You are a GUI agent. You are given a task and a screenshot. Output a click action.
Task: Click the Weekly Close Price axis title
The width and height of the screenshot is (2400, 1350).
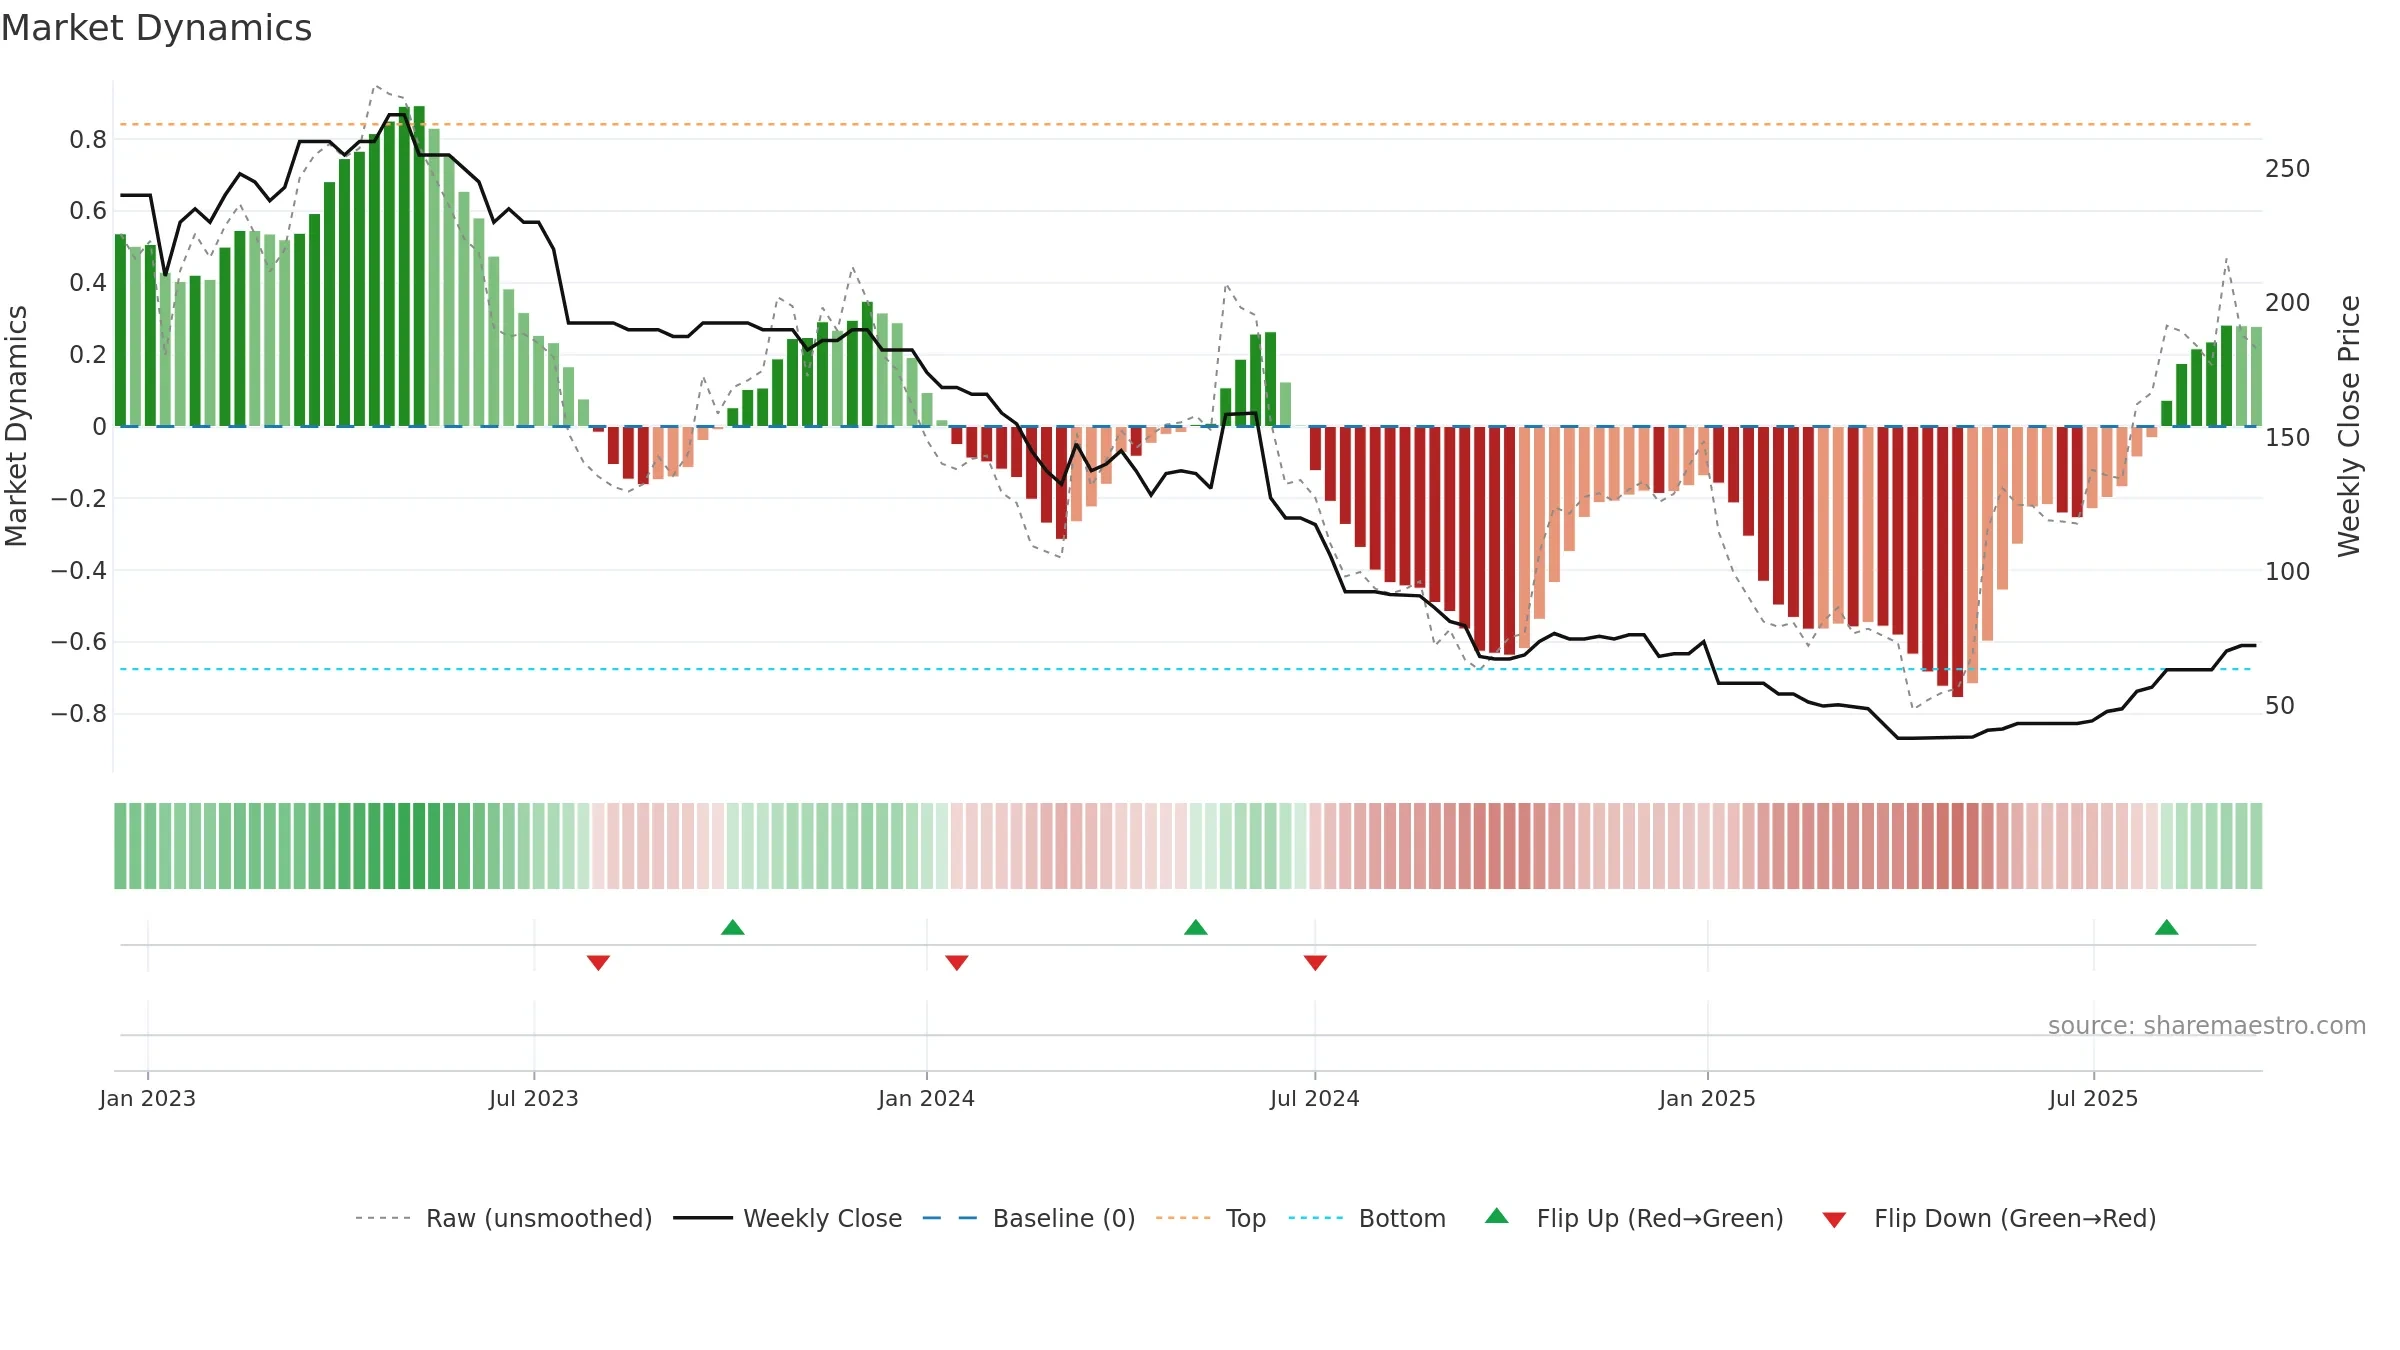click(x=2349, y=426)
